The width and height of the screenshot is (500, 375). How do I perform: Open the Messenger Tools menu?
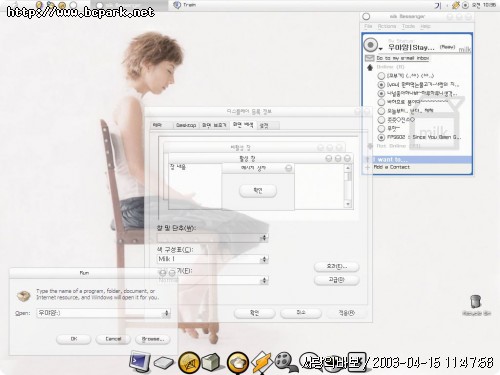(408, 26)
